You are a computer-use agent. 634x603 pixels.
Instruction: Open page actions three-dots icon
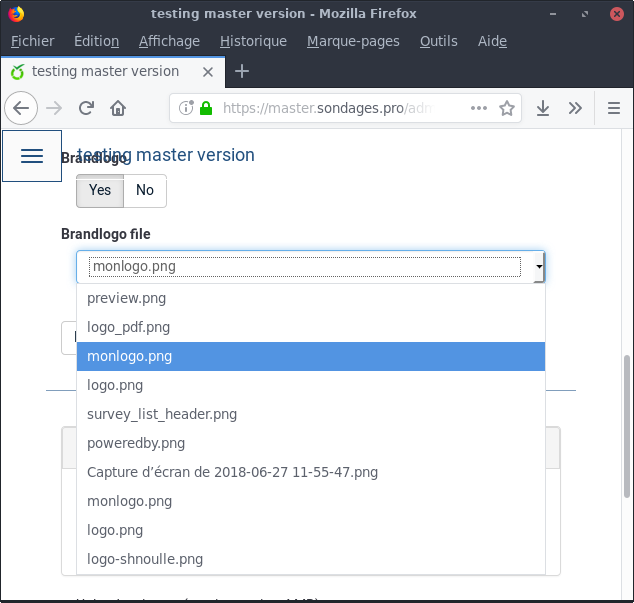479,108
